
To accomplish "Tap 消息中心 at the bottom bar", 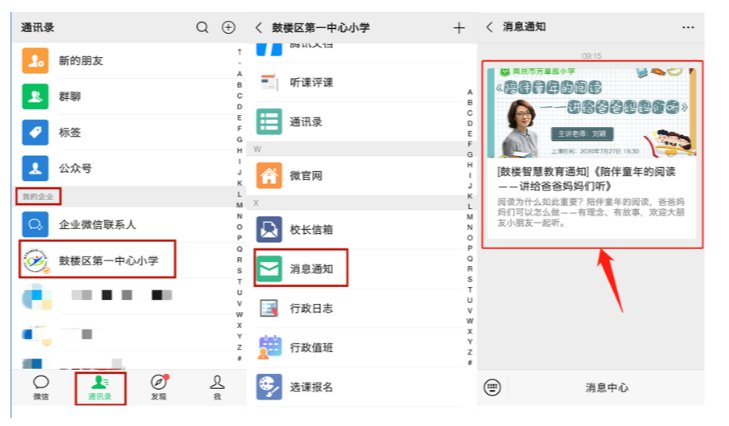I will click(606, 387).
